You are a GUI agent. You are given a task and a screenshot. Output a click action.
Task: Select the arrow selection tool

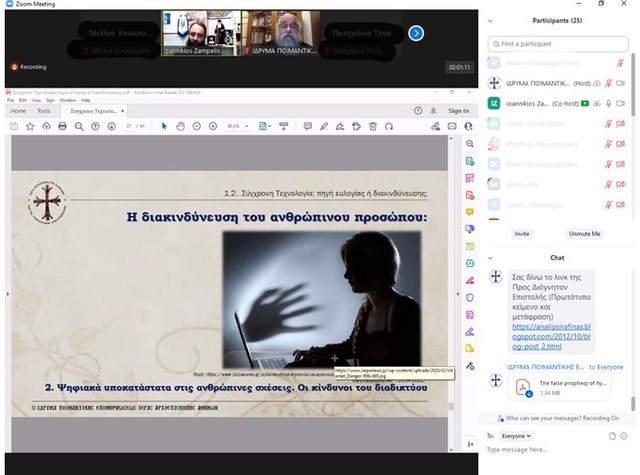163,126
